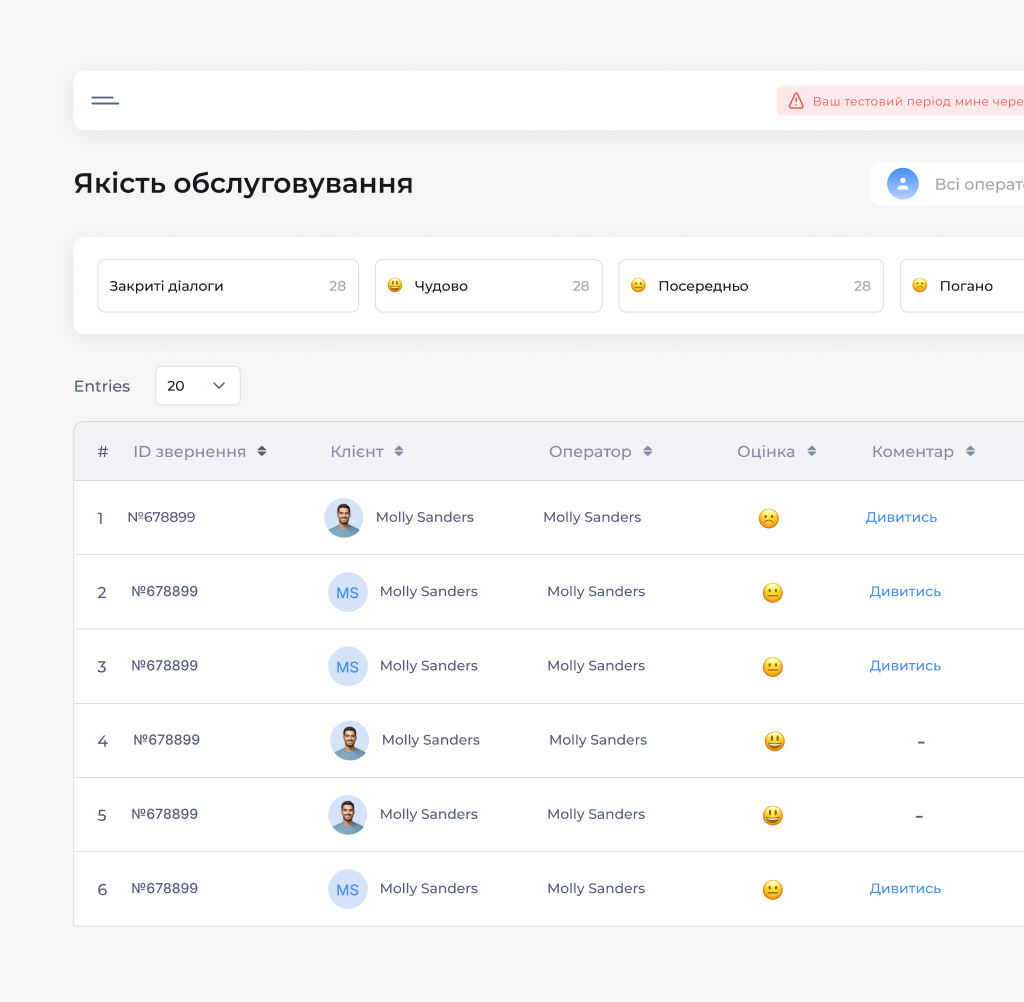Image resolution: width=1024 pixels, height=1002 pixels.
Task: Click the client photo avatar in row 1
Action: click(x=344, y=518)
